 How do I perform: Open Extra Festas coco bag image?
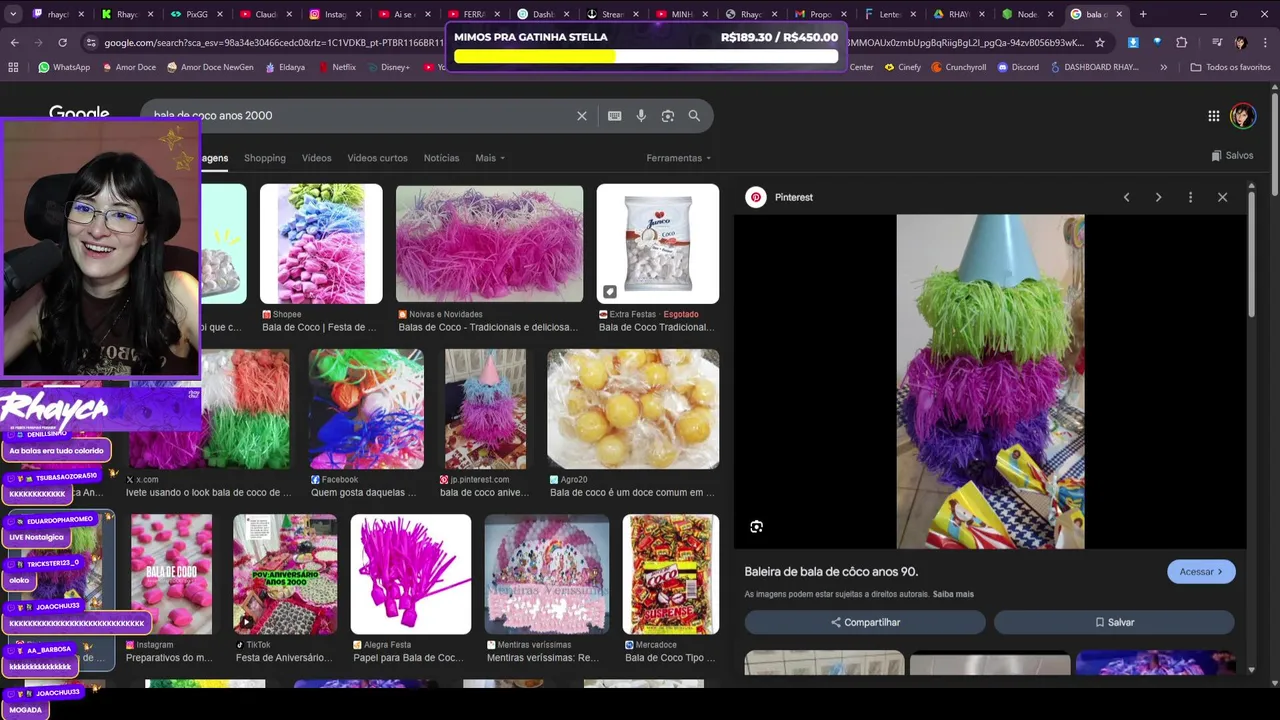tap(657, 244)
